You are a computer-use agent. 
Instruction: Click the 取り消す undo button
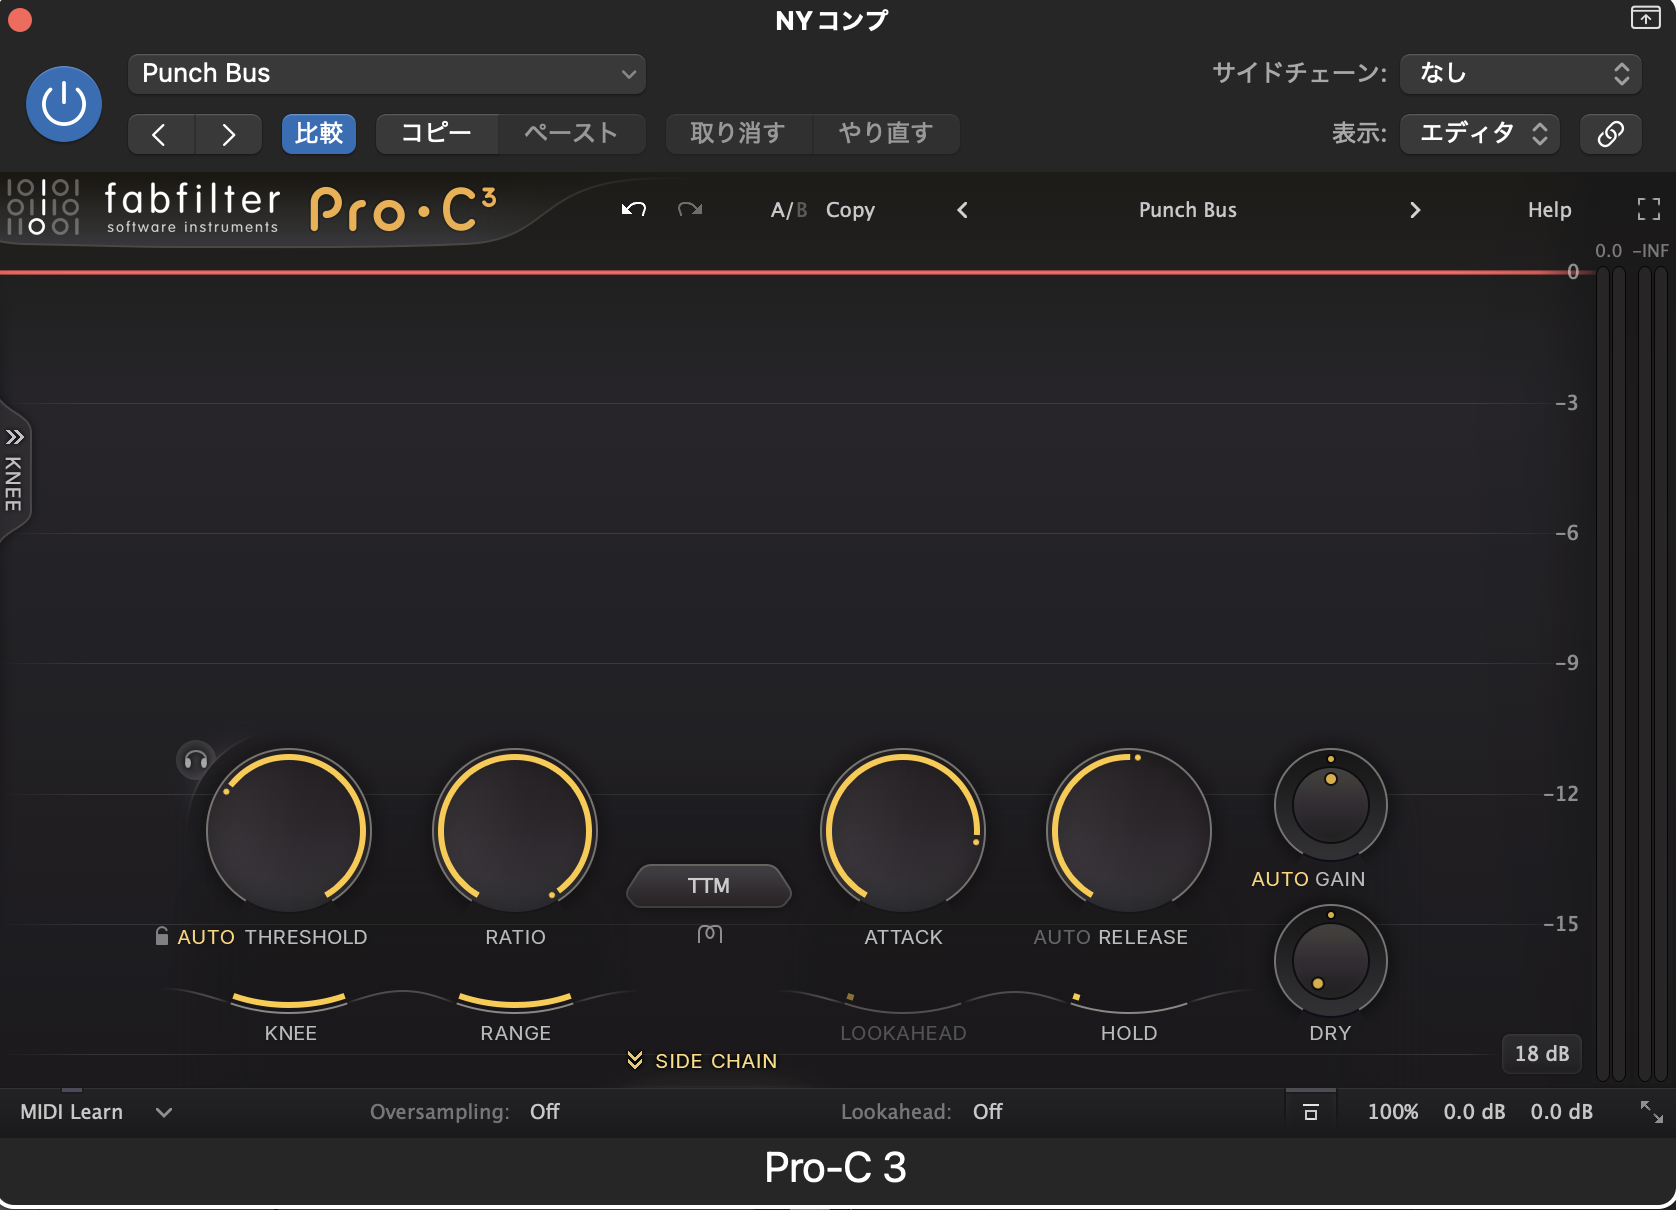tap(738, 134)
